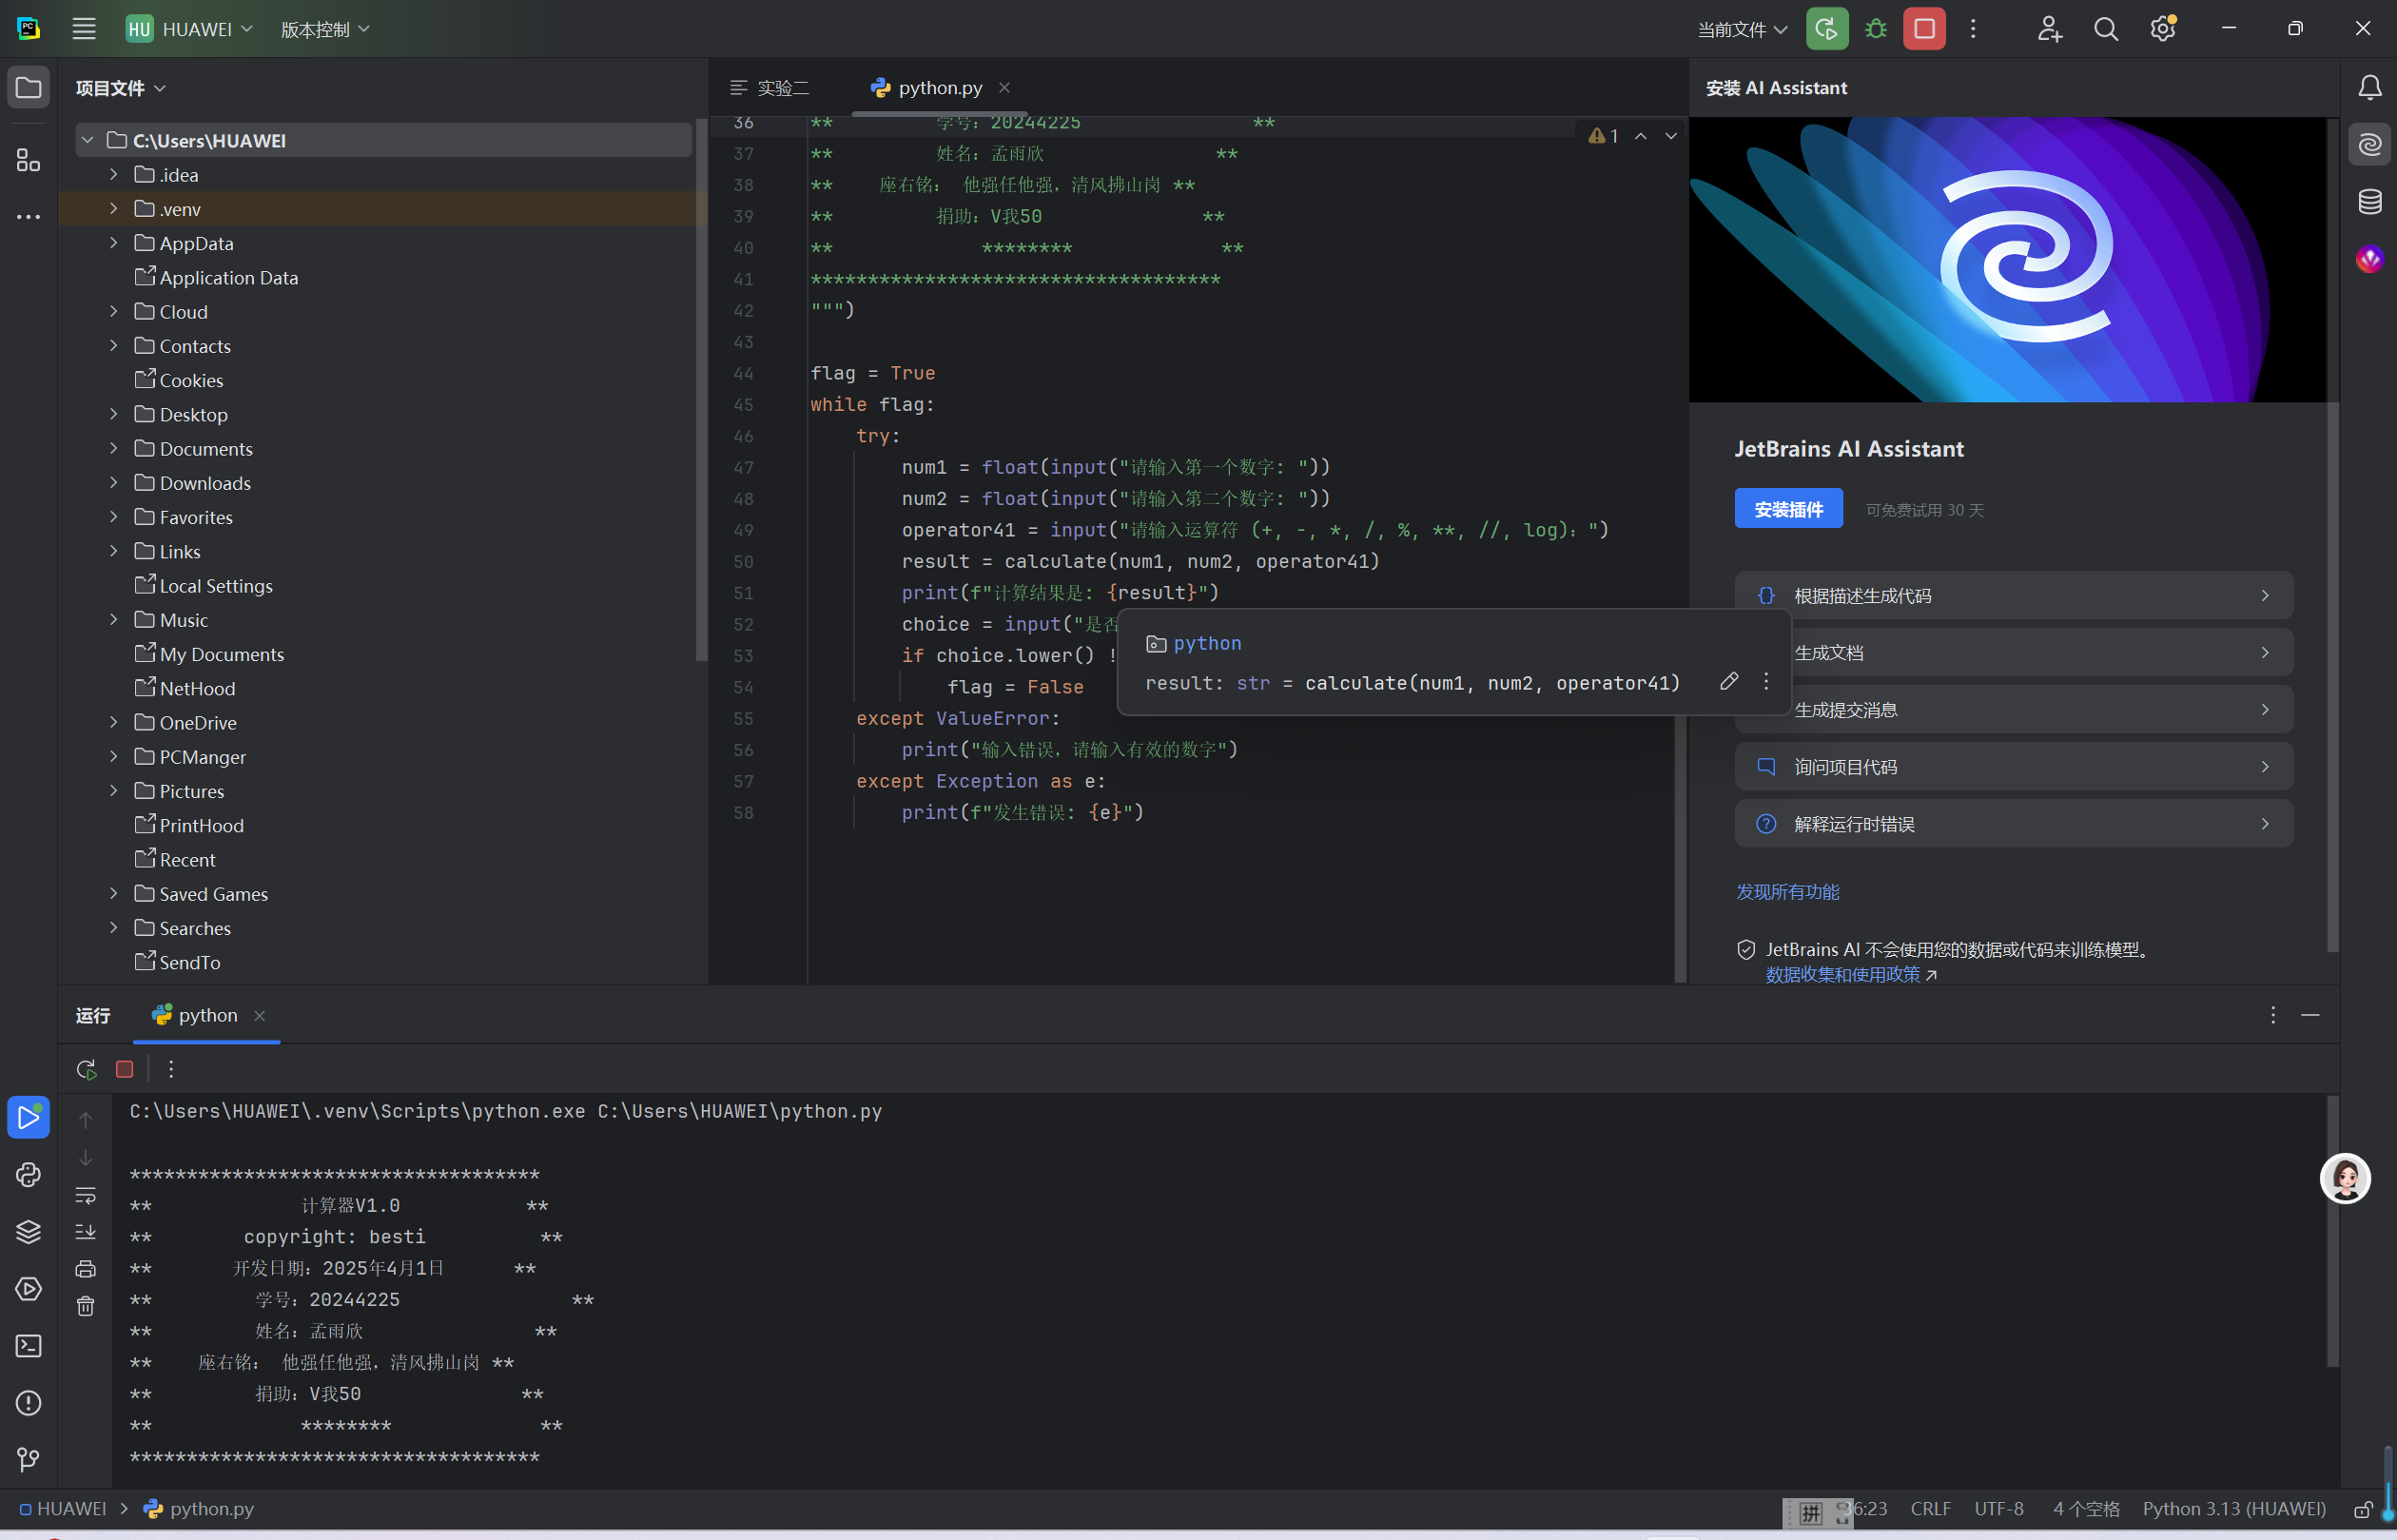The height and width of the screenshot is (1540, 2397).
Task: Stop the running program with the red square
Action: click(1924, 29)
